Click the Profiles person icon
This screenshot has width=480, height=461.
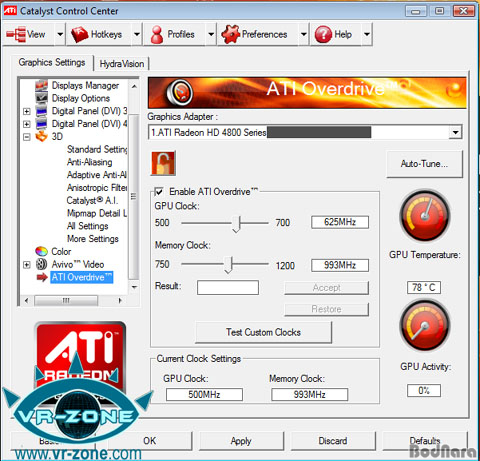(x=157, y=35)
